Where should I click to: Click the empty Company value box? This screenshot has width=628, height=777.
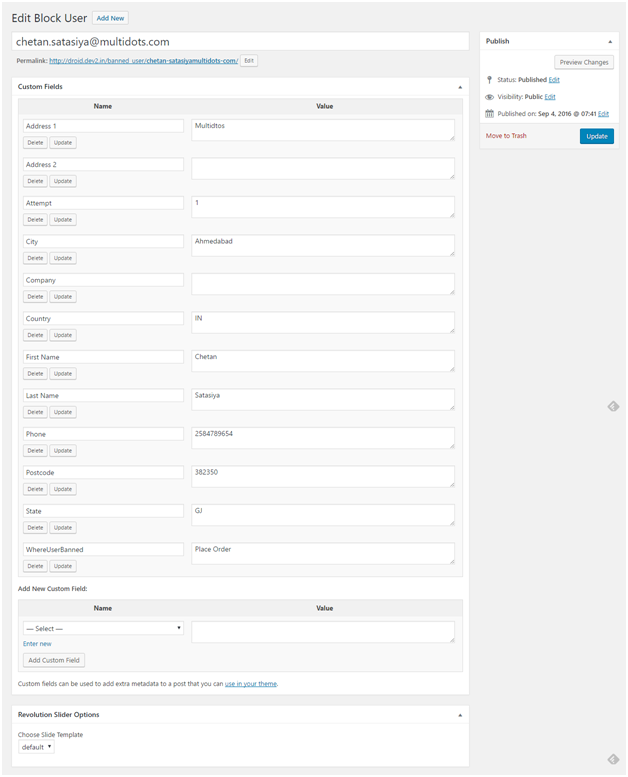click(323, 284)
